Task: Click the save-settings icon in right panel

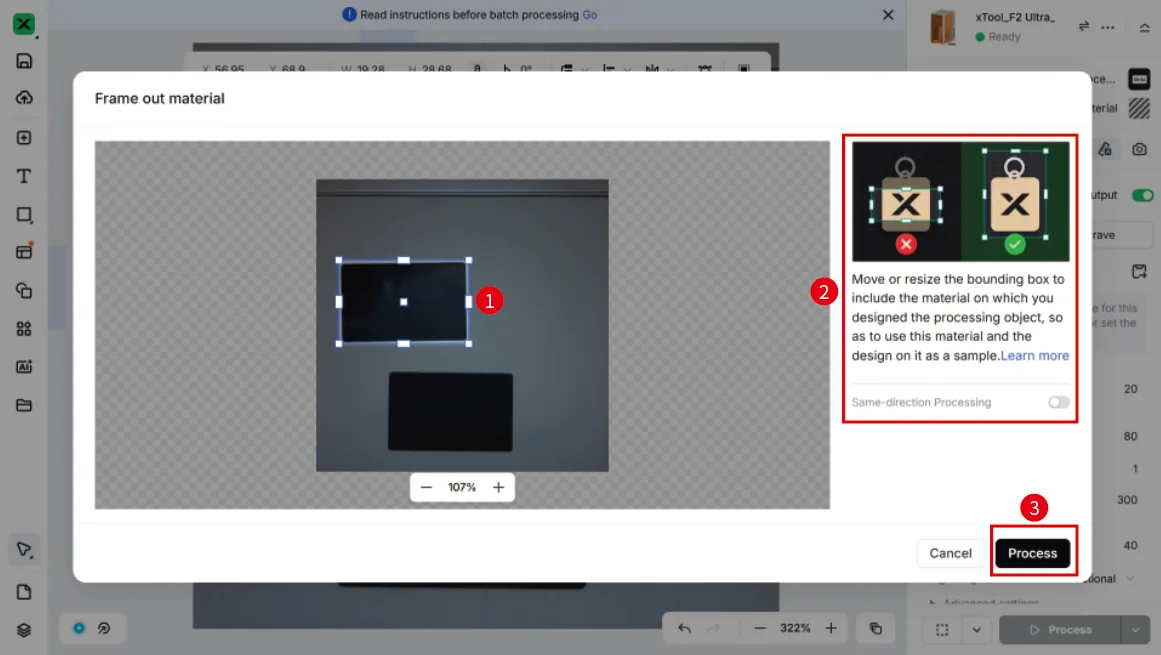Action: 1140,272
